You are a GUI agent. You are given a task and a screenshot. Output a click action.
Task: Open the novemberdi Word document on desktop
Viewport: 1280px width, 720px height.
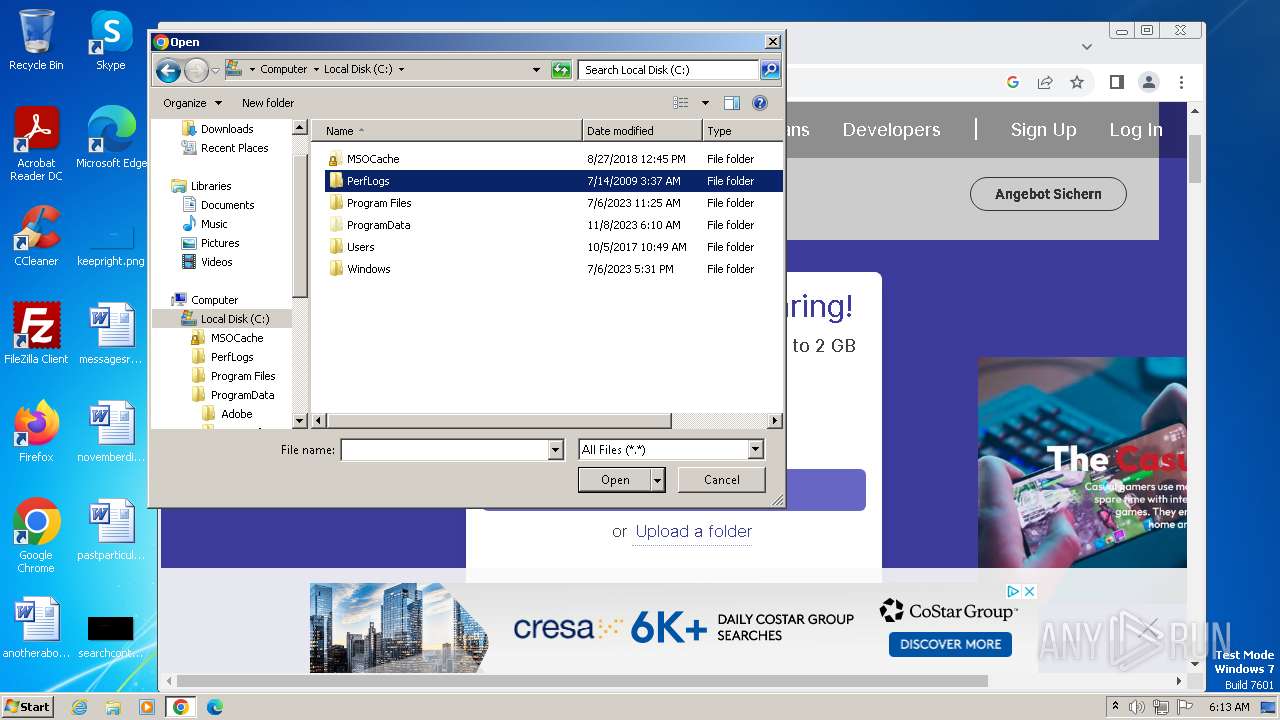point(111,432)
